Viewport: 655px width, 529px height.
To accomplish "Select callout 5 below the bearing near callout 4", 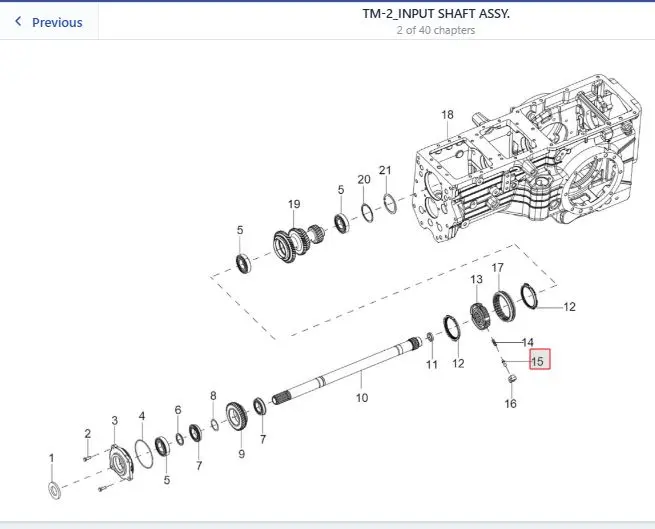I will pyautogui.click(x=167, y=480).
